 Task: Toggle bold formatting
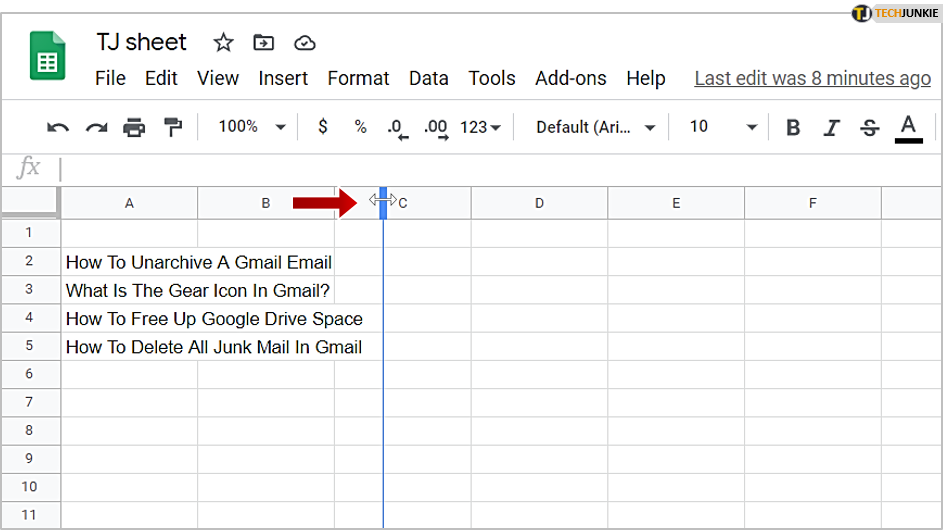coord(793,127)
